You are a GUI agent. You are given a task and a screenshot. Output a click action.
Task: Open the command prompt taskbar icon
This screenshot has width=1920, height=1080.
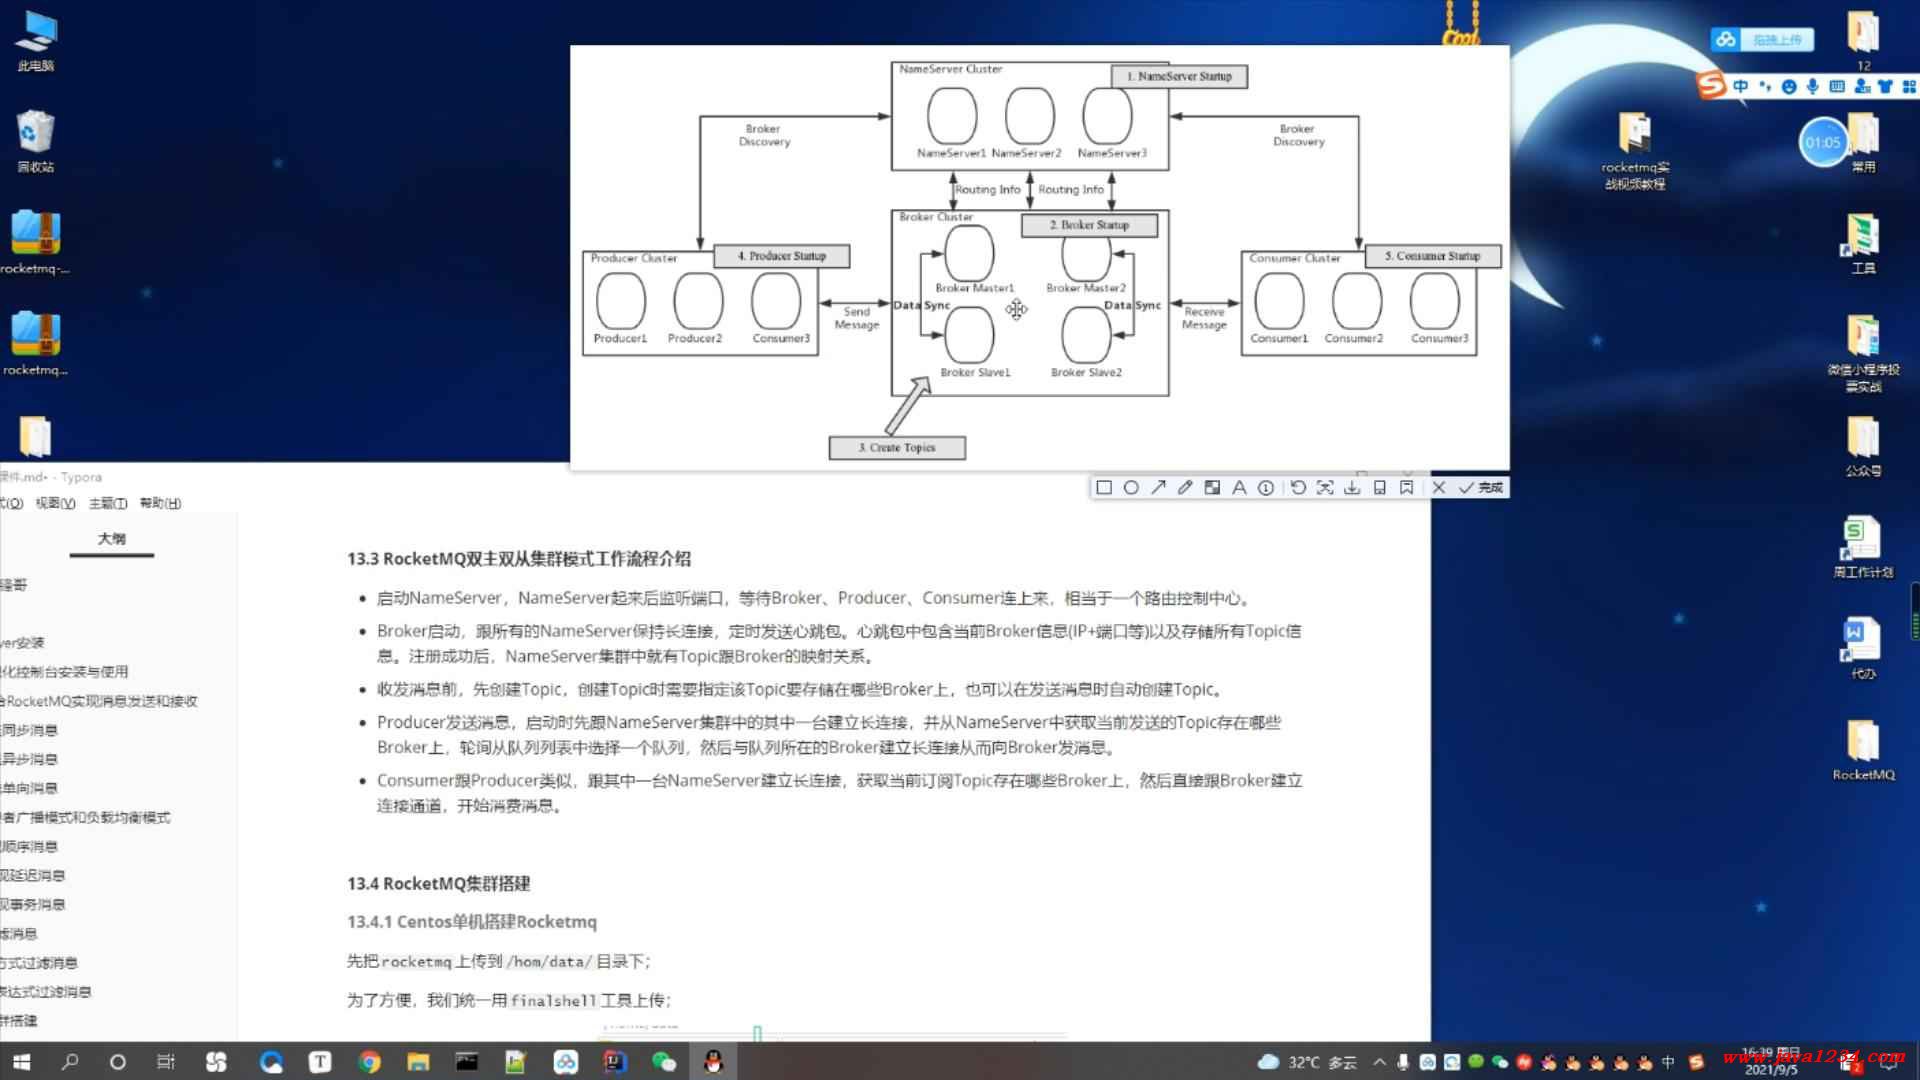[467, 1062]
